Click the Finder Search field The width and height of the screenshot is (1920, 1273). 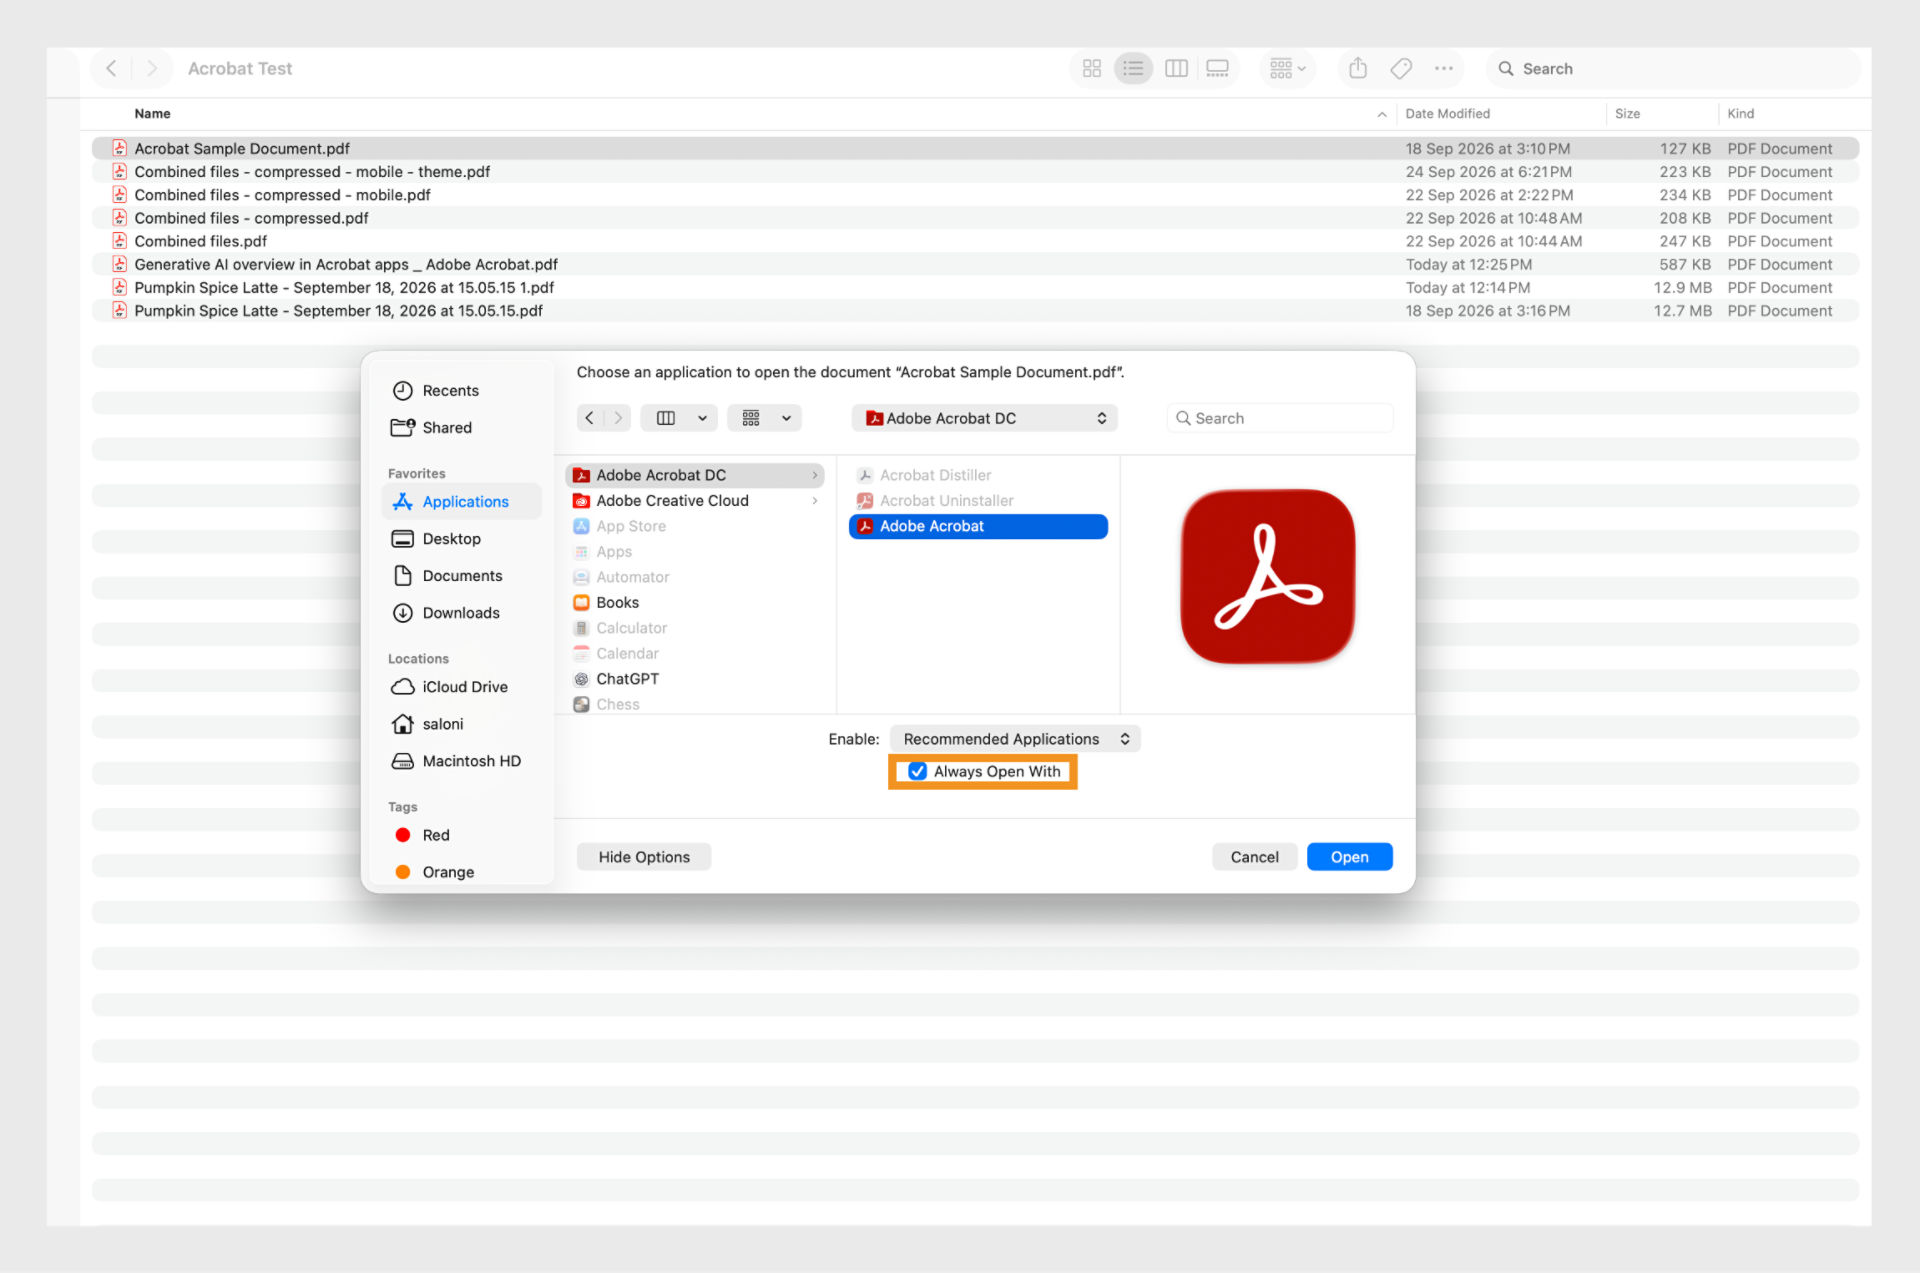point(1673,68)
